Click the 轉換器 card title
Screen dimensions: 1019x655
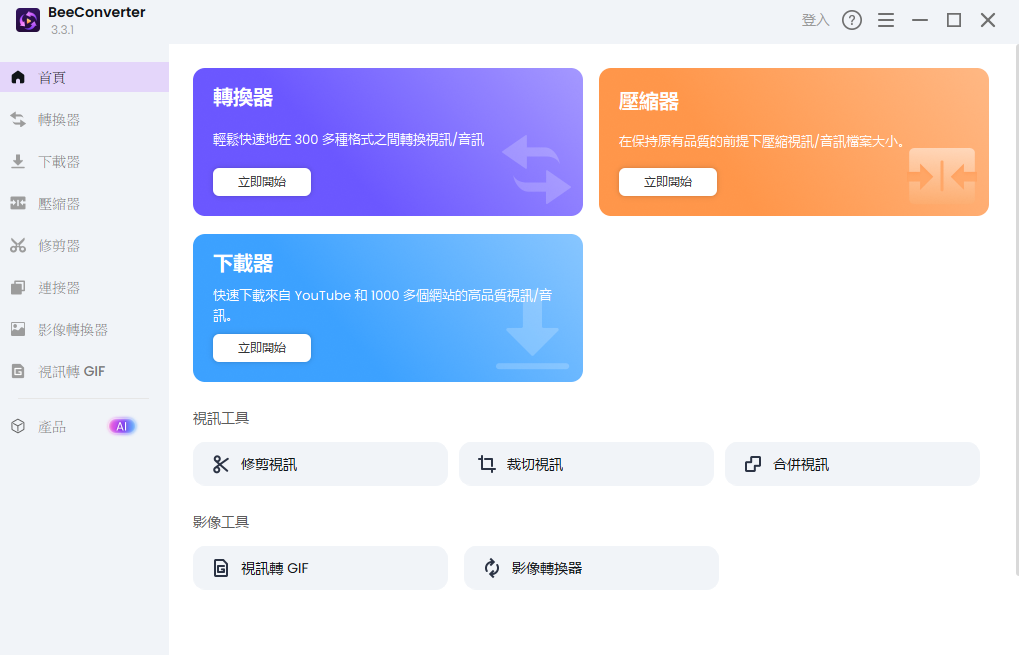click(x=243, y=97)
